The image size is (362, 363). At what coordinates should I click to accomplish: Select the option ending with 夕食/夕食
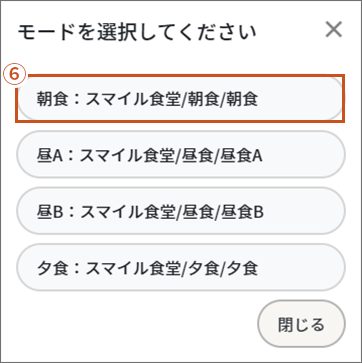pos(181,267)
